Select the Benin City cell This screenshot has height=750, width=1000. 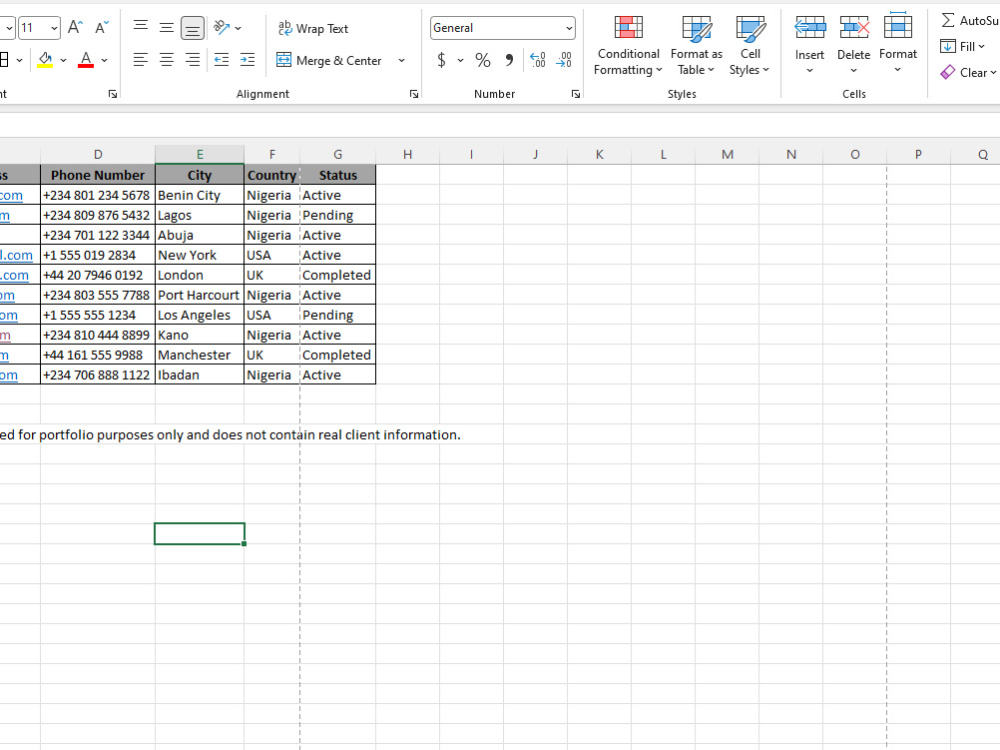(x=200, y=195)
